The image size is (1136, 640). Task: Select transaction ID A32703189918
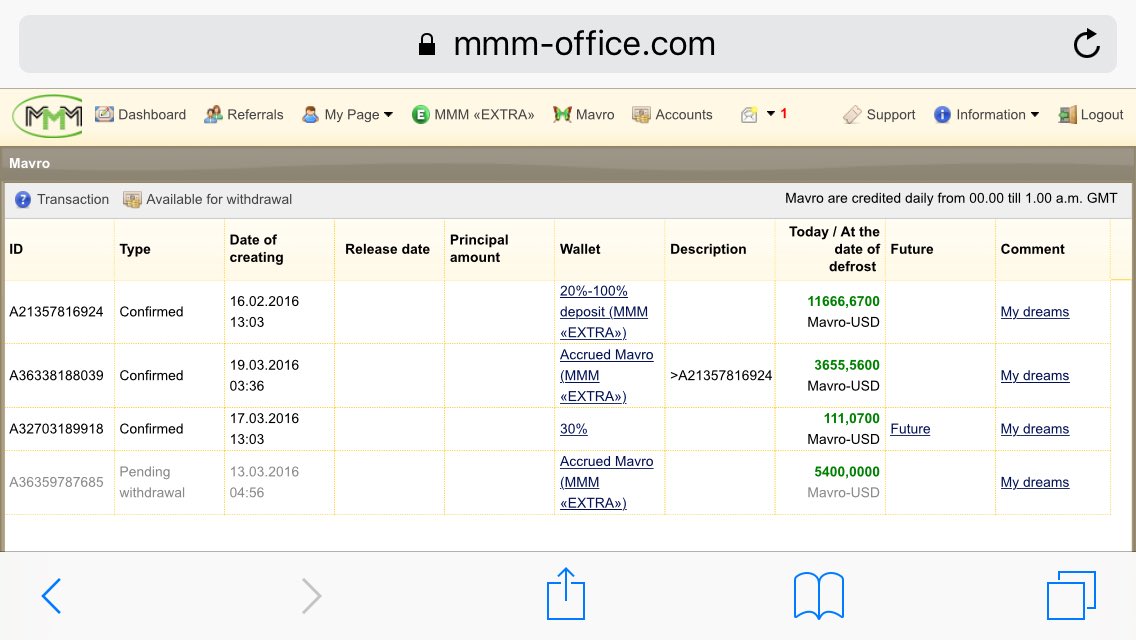coord(56,429)
